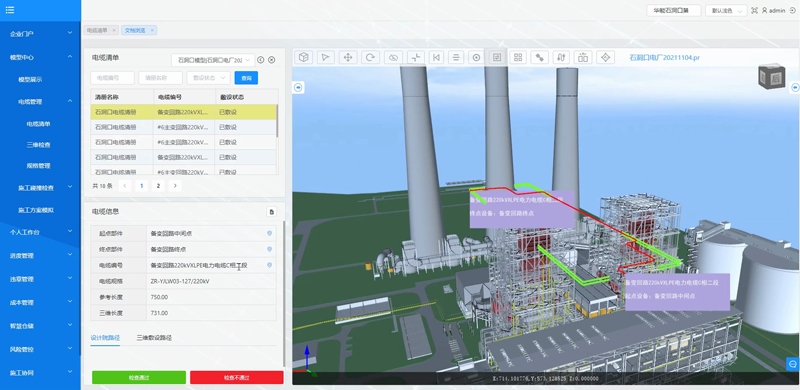Toggle the hamburger menu at sidebar top
Screen dimensions: 800x390
pyautogui.click(x=10, y=10)
